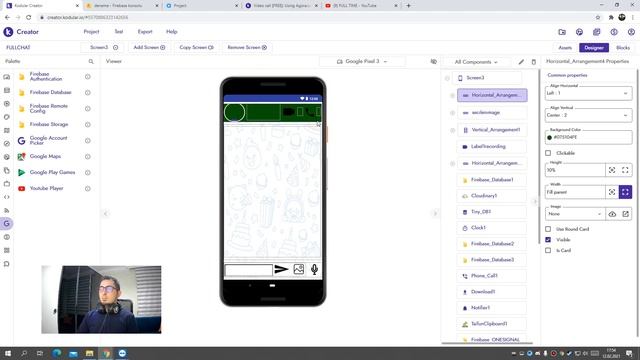The height and width of the screenshot is (360, 640).
Task: Open the account profile icon in header
Action: (x=631, y=32)
